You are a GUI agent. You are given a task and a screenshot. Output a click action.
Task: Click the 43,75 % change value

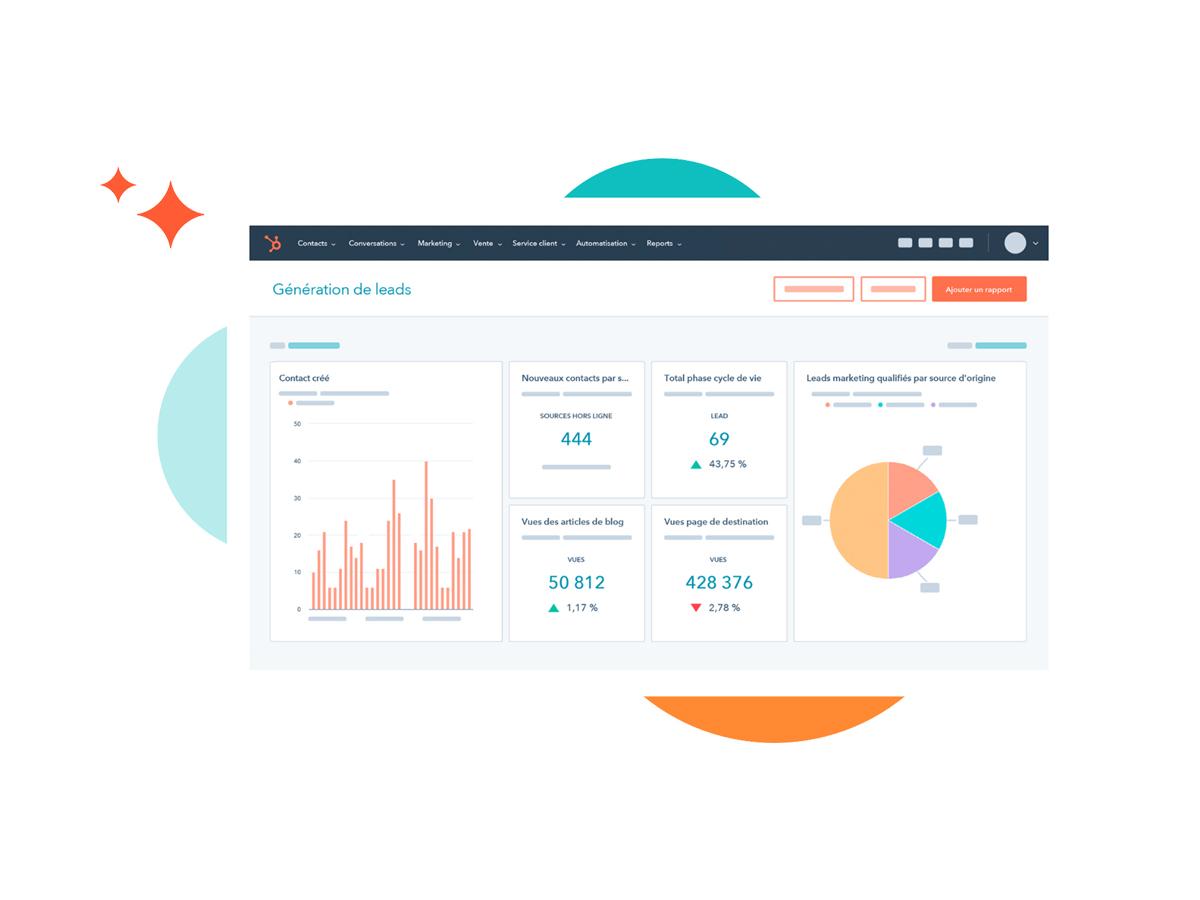coord(728,464)
